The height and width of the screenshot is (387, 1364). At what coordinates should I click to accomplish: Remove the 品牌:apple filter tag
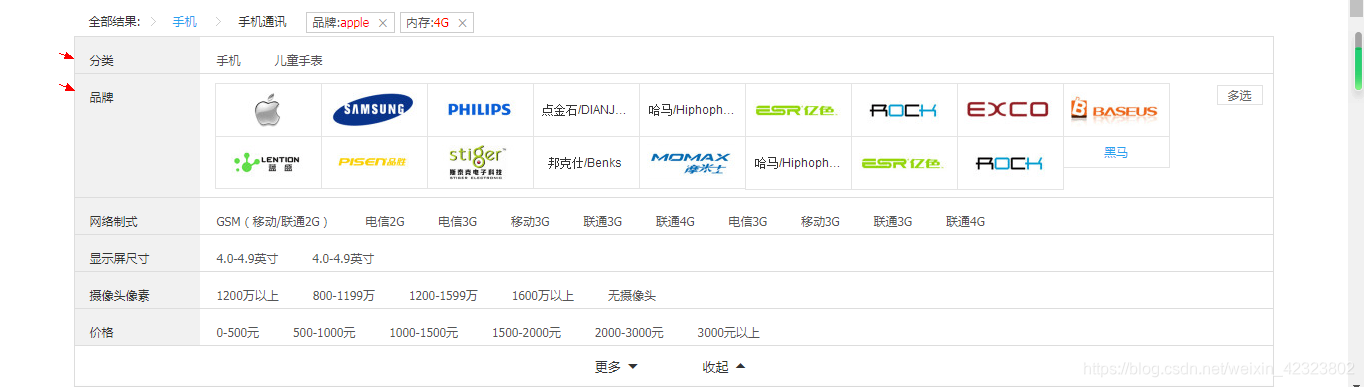382,23
